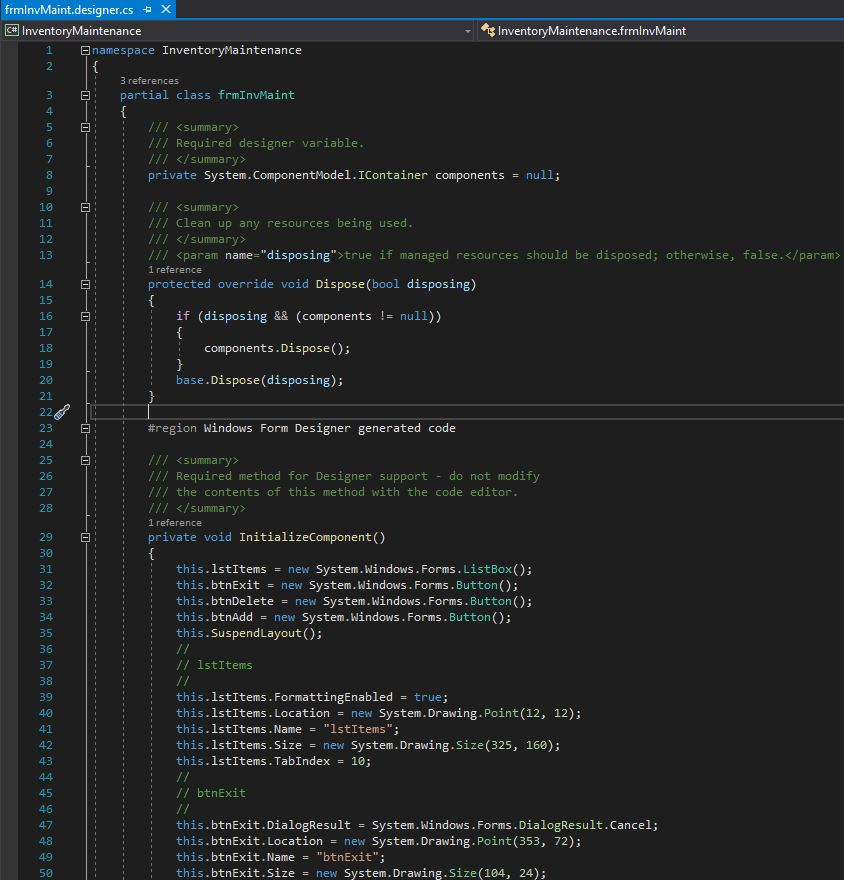Collapse the namespace InventoryMaintenance block
Image resolution: width=844 pixels, height=880 pixels.
click(84, 49)
